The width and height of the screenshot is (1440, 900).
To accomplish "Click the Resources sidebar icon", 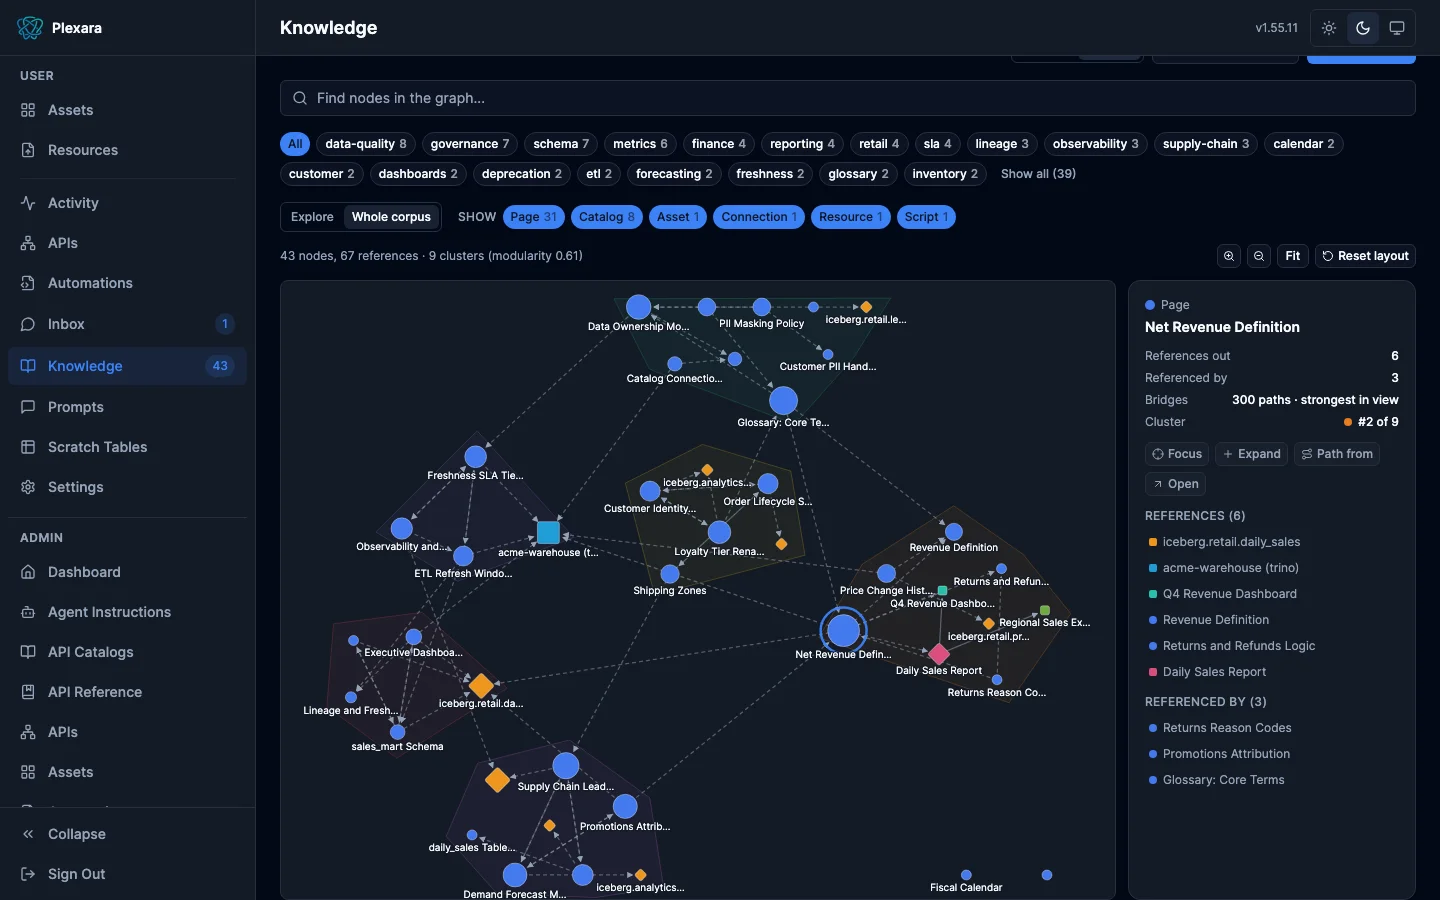I will (x=28, y=150).
